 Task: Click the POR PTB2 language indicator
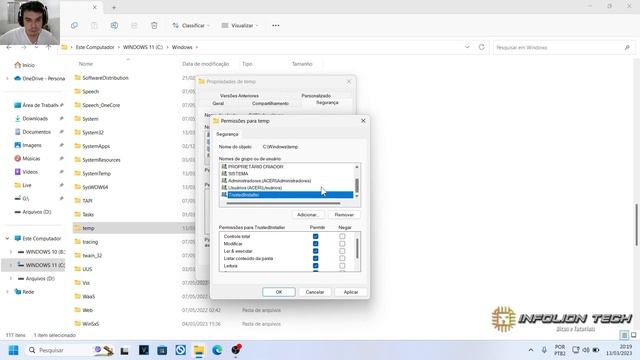pyautogui.click(x=560, y=350)
